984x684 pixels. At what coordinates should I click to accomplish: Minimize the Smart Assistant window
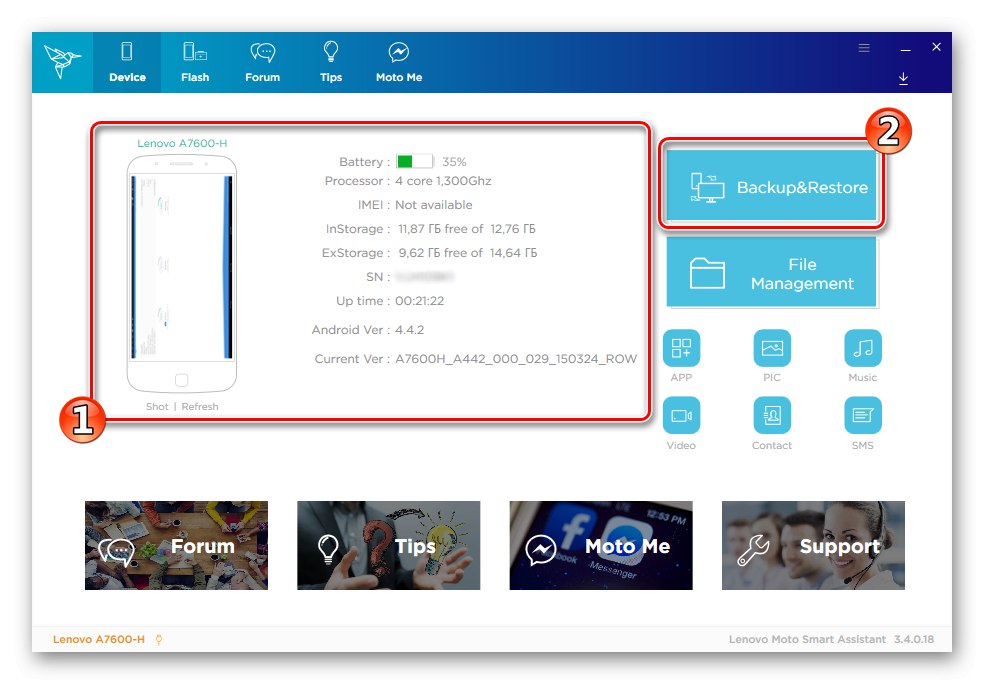click(x=905, y=48)
